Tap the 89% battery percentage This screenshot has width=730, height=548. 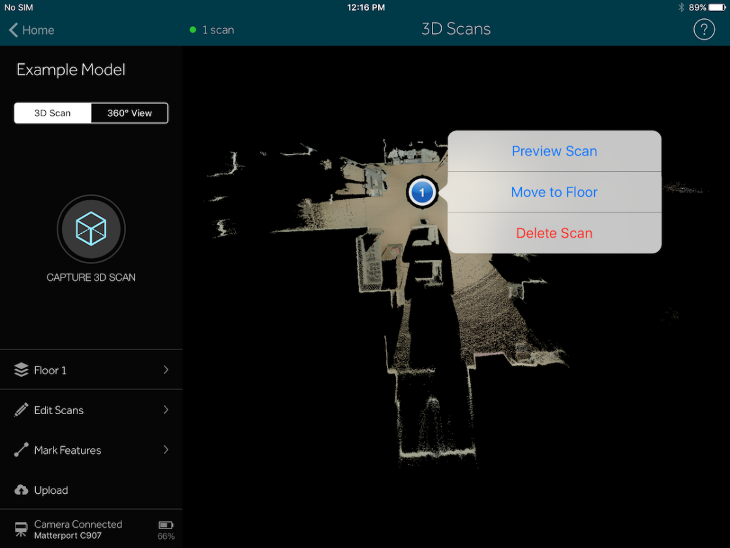tap(697, 7)
